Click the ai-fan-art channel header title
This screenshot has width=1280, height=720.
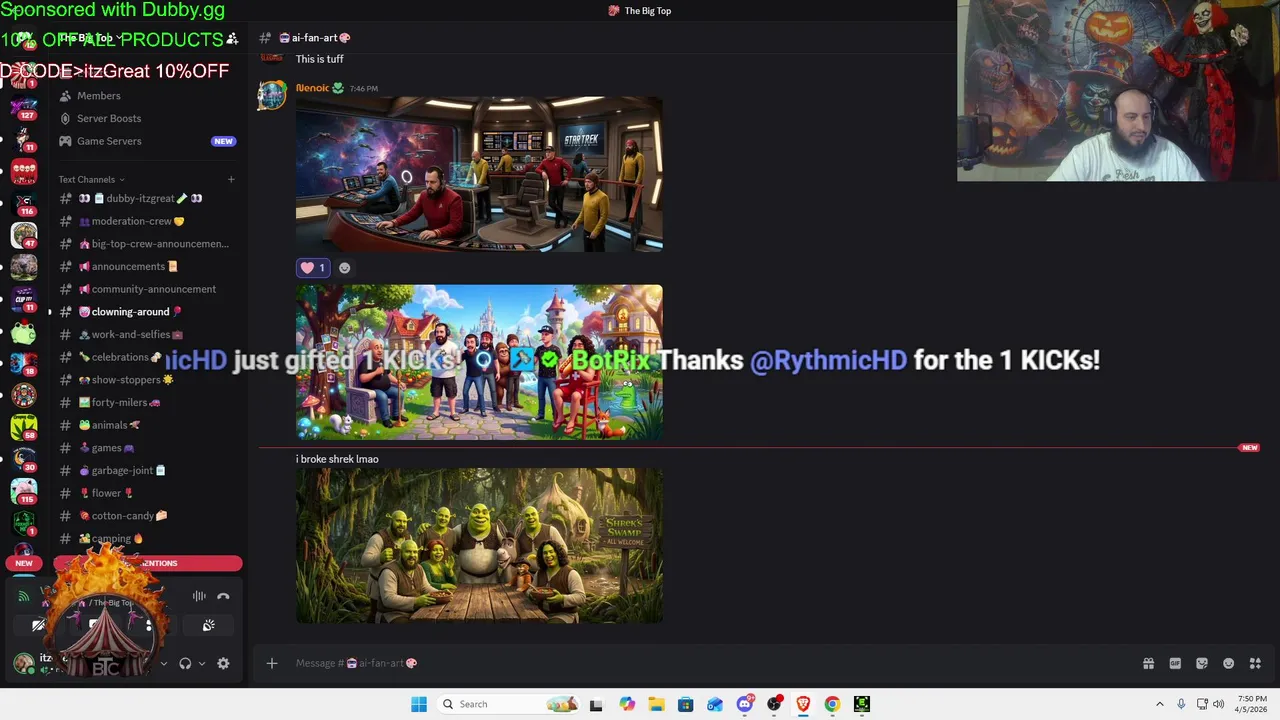(x=313, y=38)
